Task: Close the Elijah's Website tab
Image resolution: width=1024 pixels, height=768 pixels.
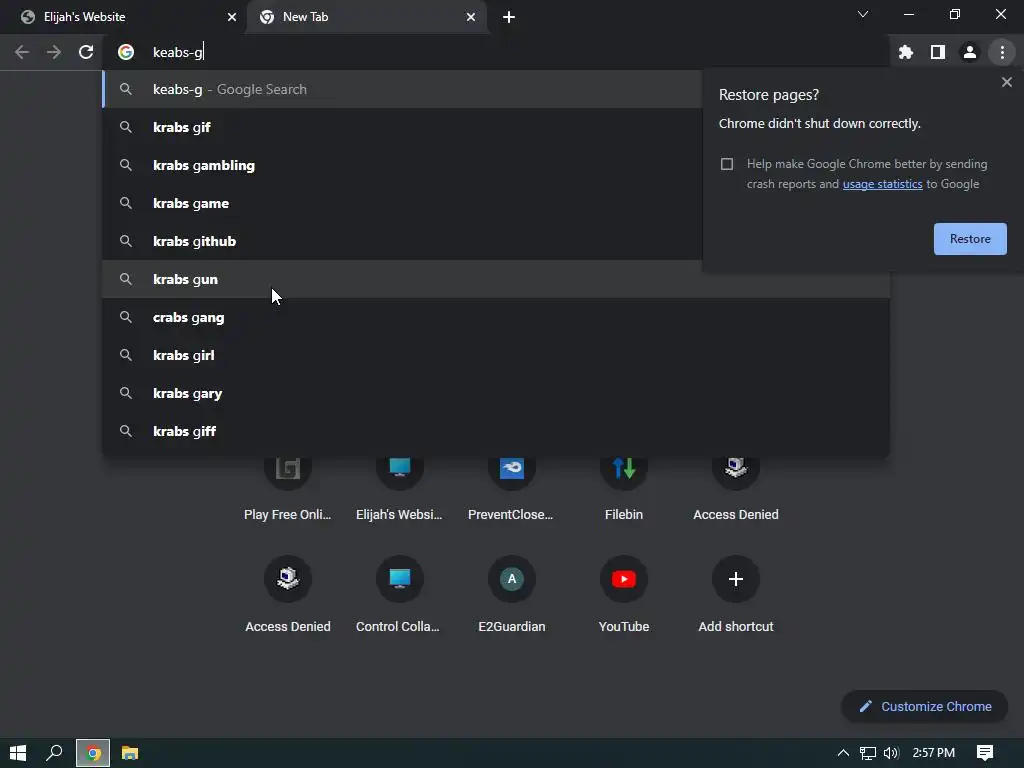Action: coord(232,17)
